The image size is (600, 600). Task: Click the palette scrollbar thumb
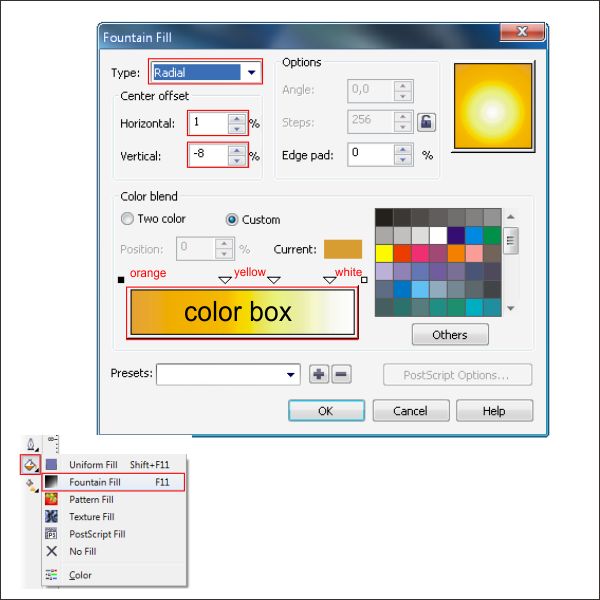click(x=511, y=241)
